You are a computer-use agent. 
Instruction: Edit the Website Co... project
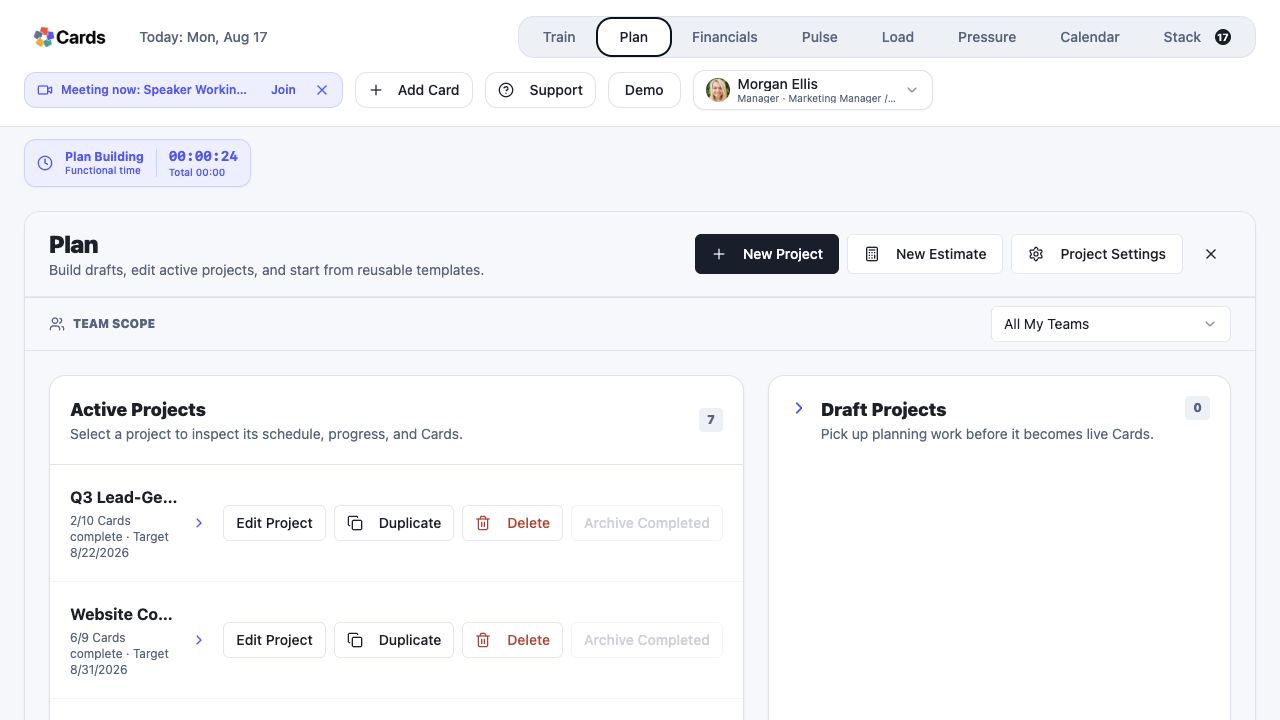point(274,640)
